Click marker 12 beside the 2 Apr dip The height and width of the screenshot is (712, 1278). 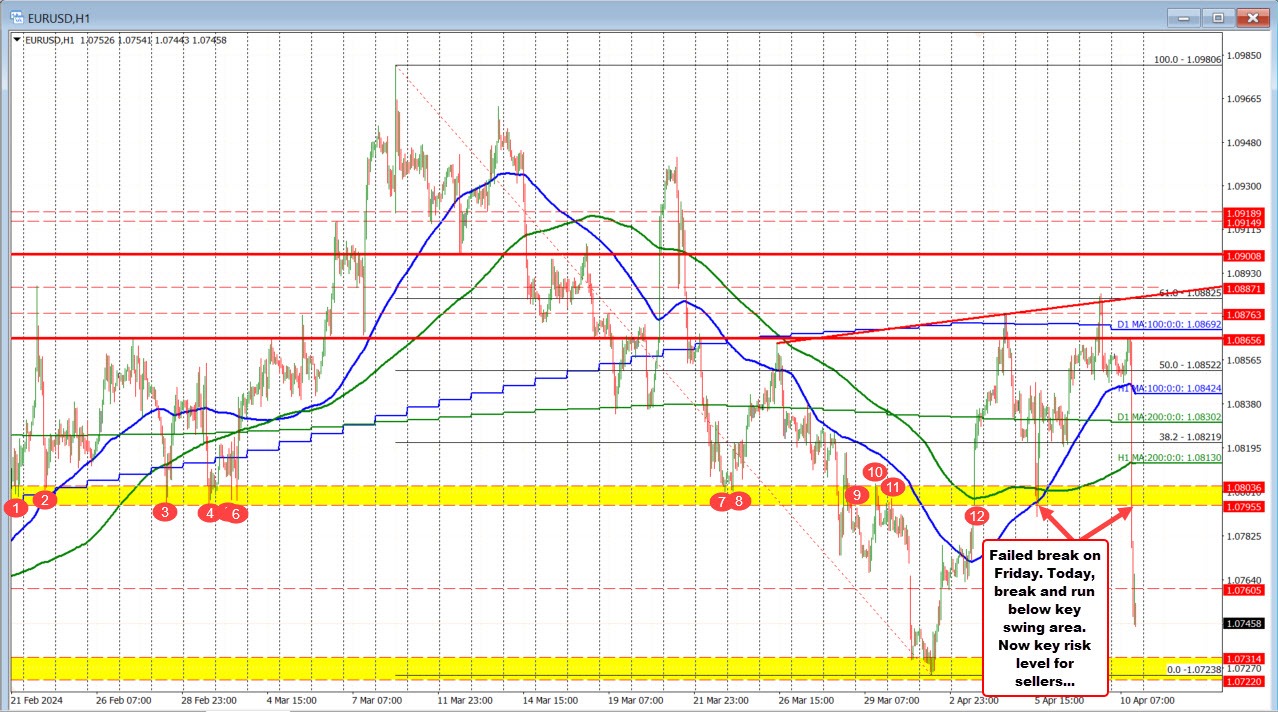[x=977, y=517]
